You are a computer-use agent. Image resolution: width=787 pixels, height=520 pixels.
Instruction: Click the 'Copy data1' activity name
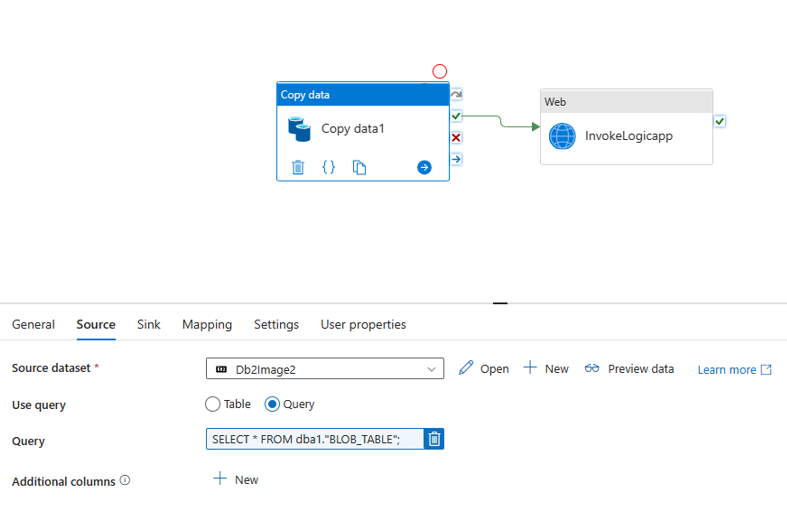coord(353,129)
